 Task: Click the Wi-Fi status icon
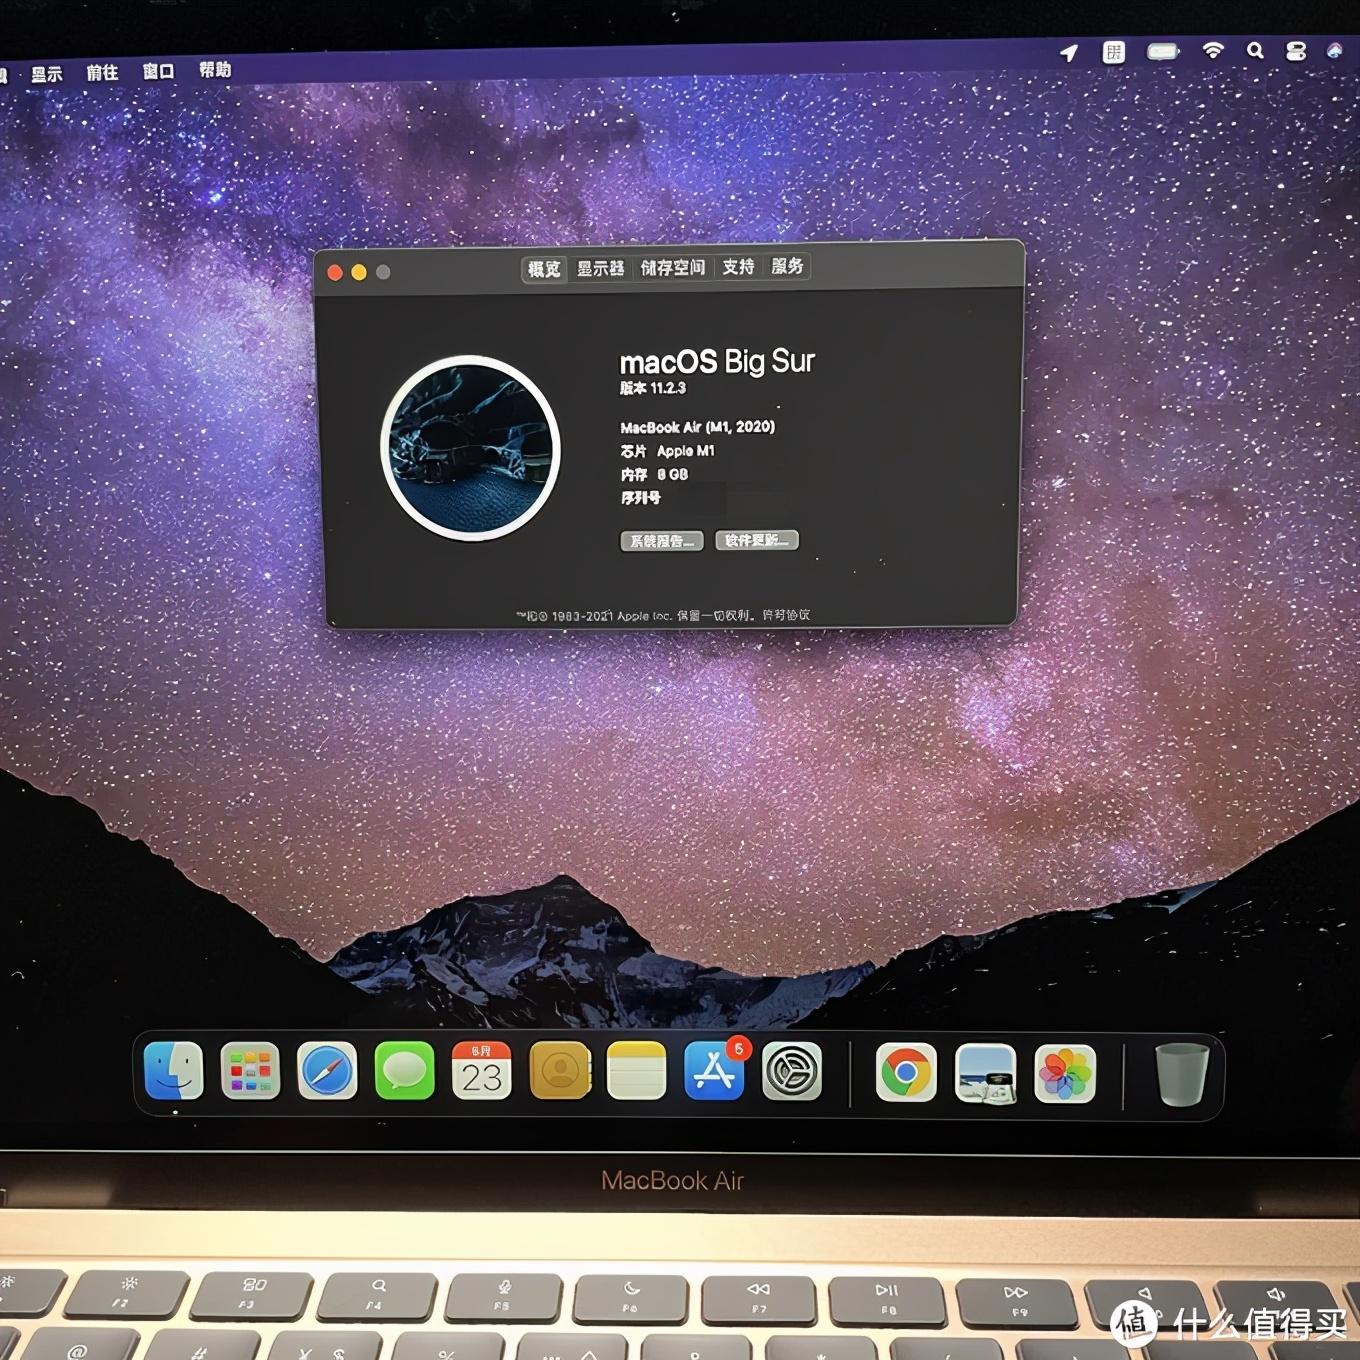coord(1213,51)
